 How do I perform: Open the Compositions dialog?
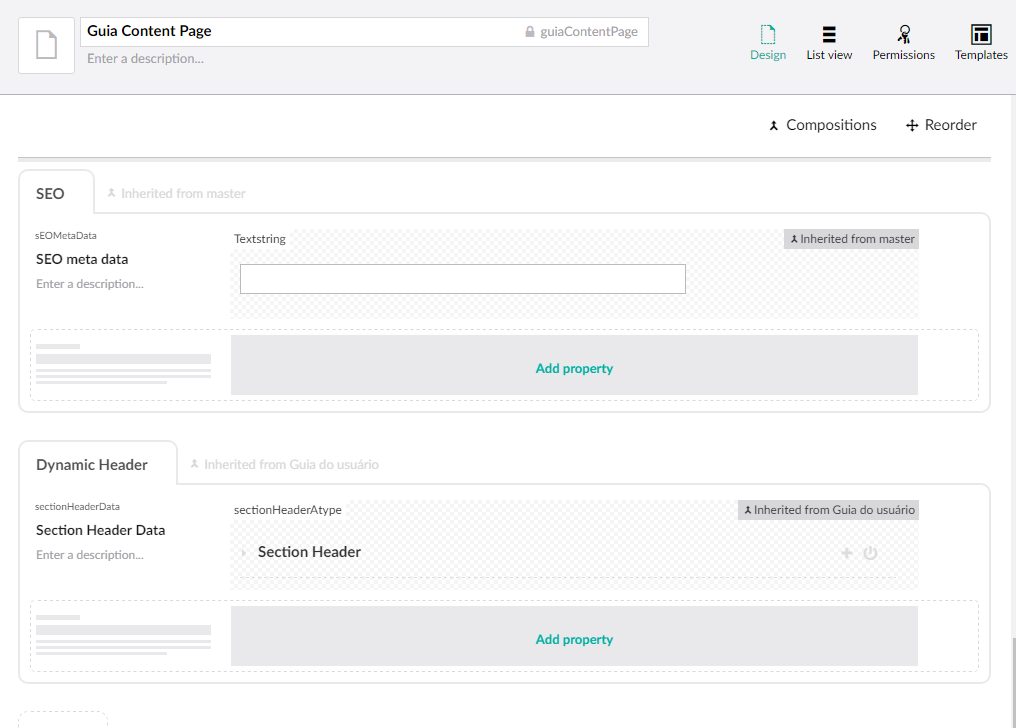click(822, 125)
